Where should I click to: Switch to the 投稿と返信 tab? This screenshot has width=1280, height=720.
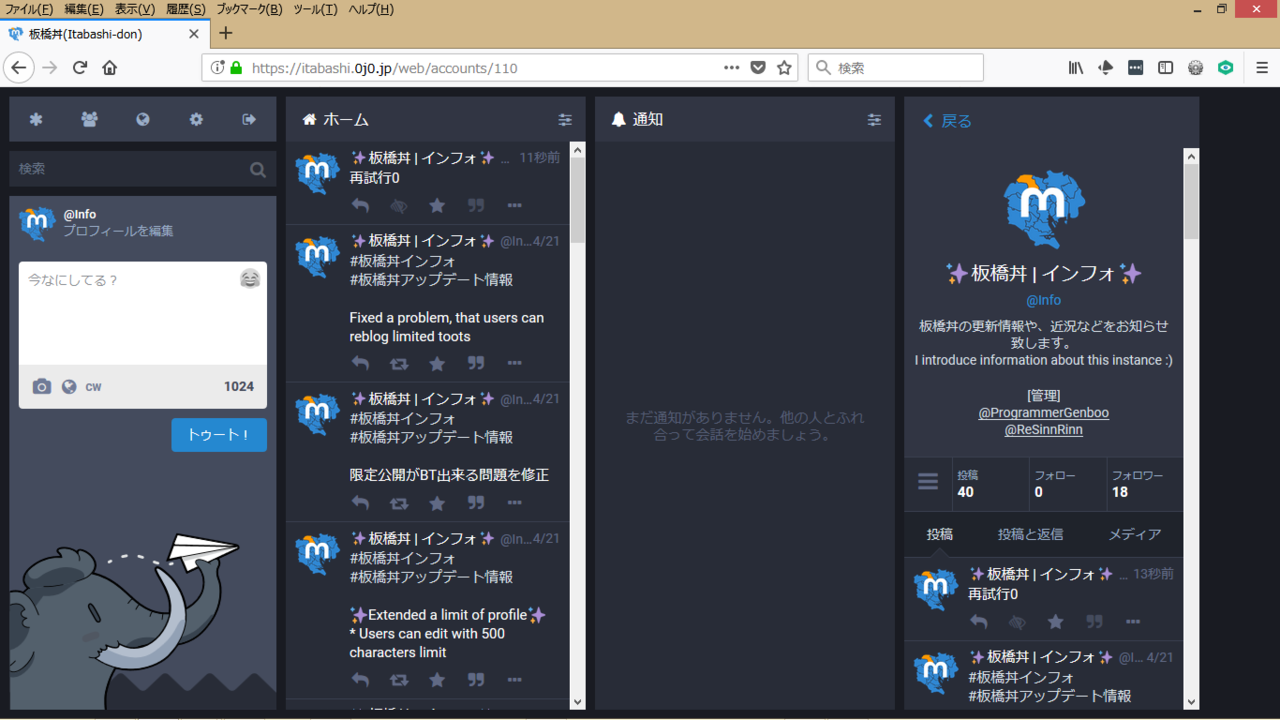[1030, 535]
